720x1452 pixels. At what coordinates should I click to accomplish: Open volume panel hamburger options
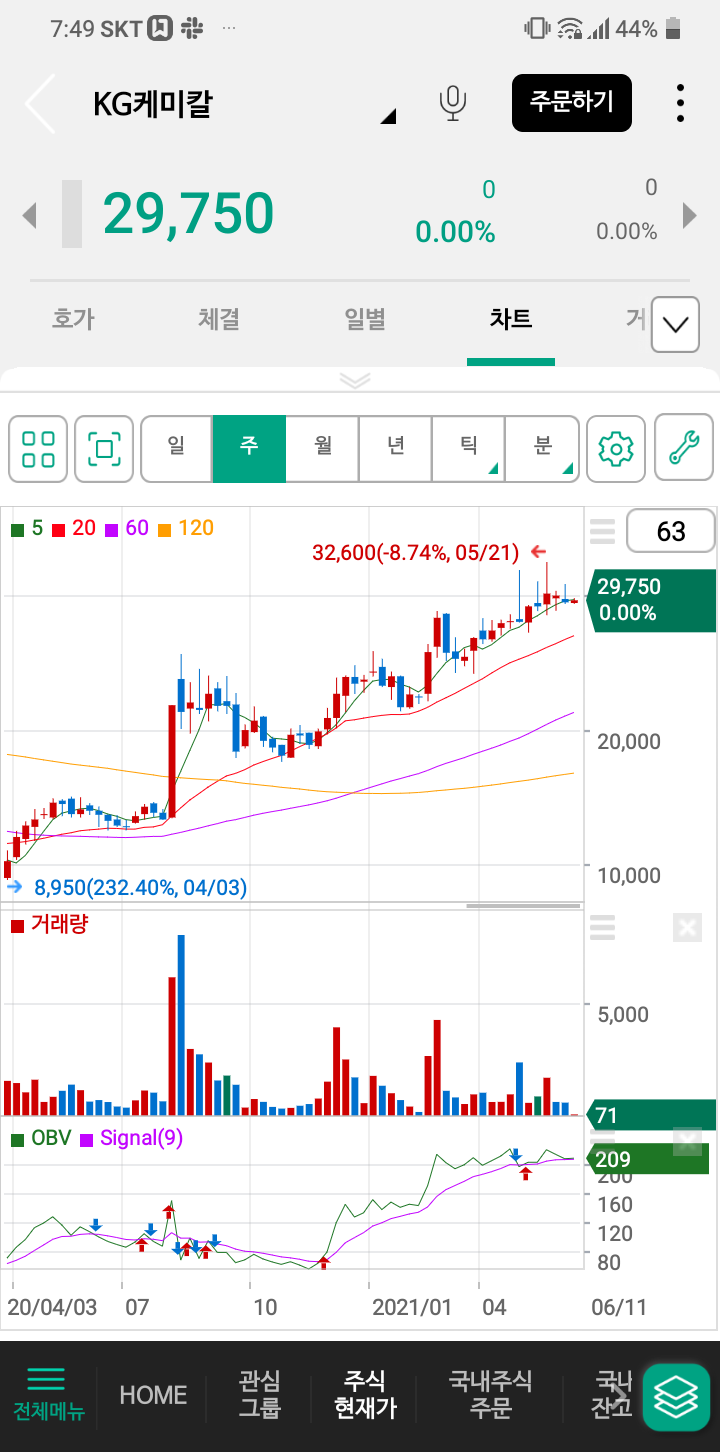coord(602,928)
